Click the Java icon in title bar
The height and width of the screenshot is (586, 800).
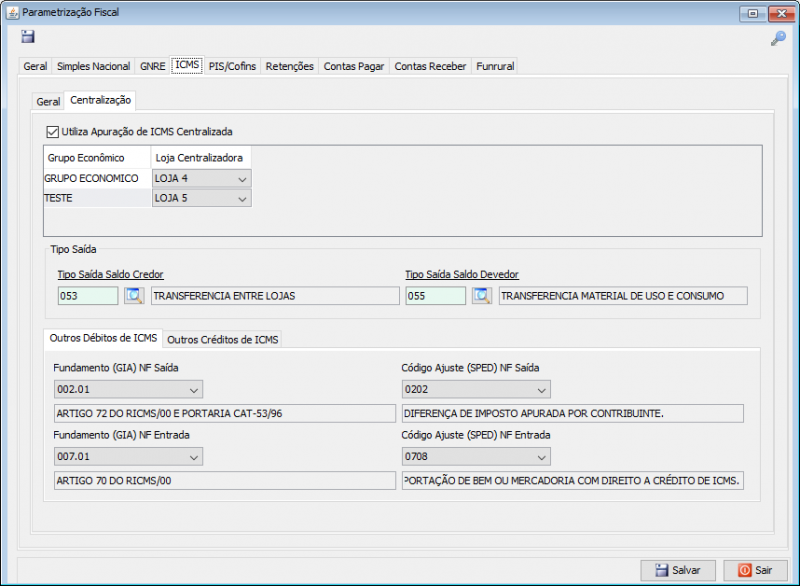(12, 12)
